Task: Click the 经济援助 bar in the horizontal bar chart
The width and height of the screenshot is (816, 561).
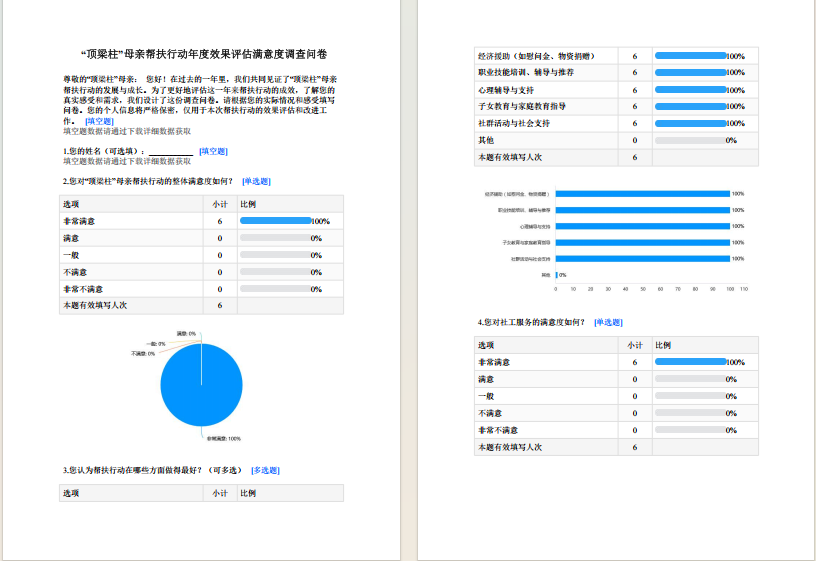Action: coord(642,194)
